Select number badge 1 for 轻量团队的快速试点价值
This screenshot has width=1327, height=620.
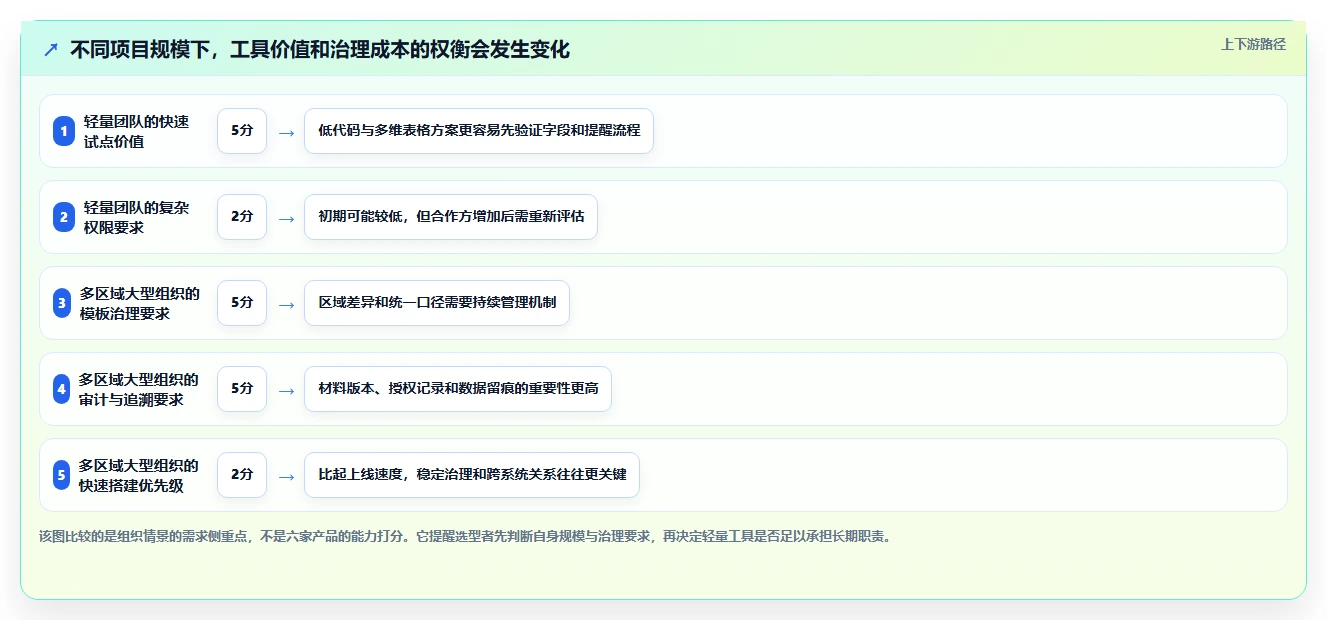point(64,131)
